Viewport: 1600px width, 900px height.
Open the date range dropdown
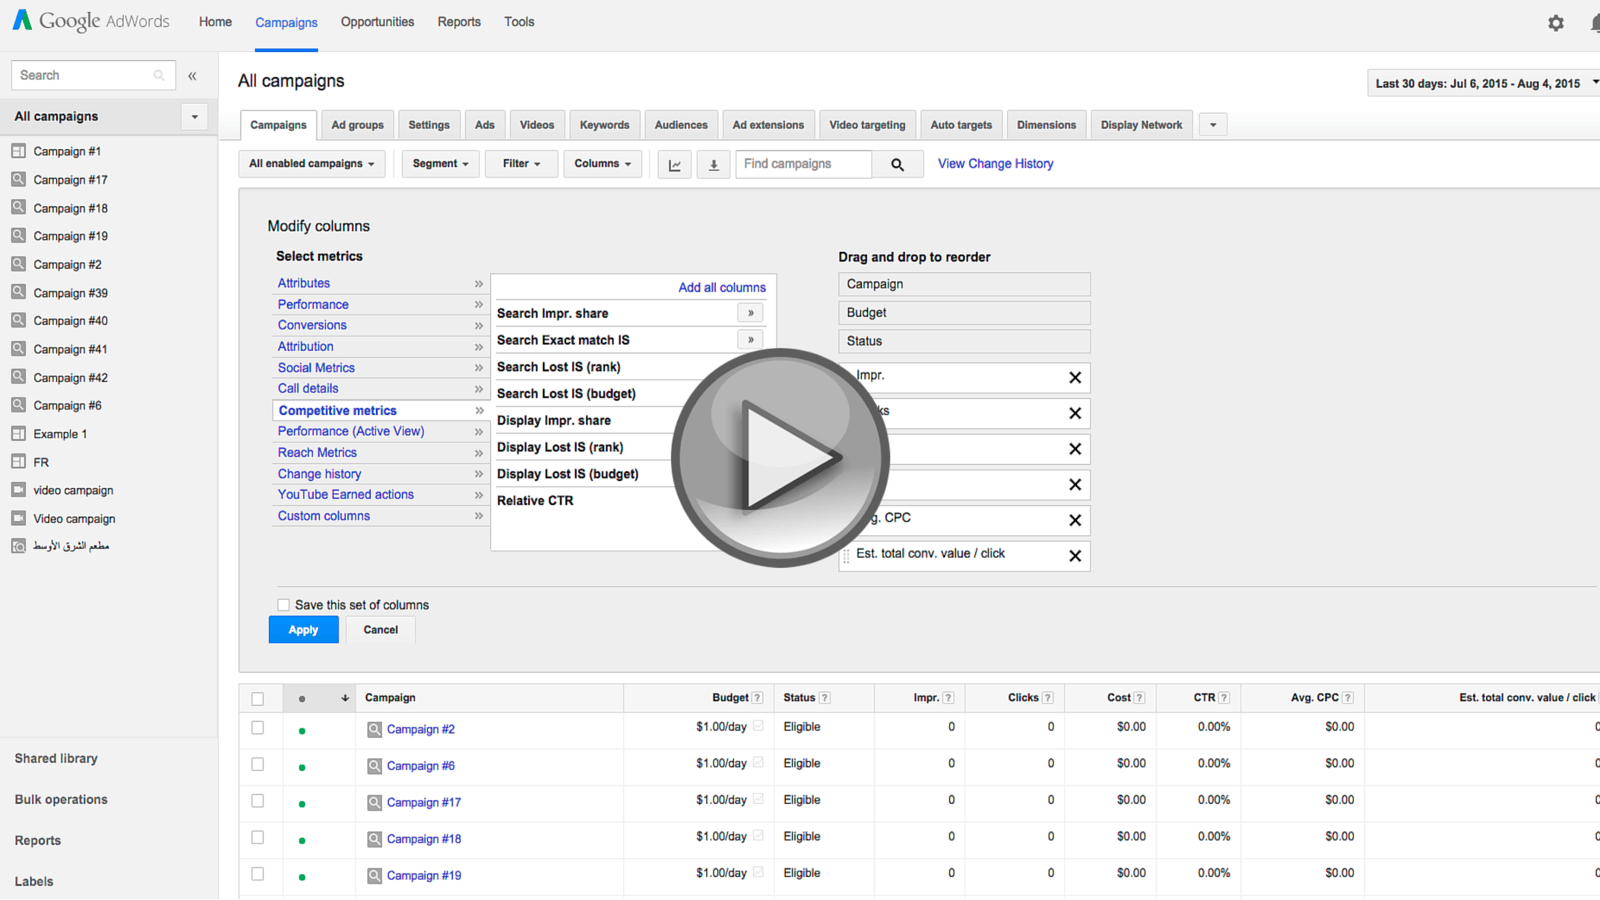1484,83
